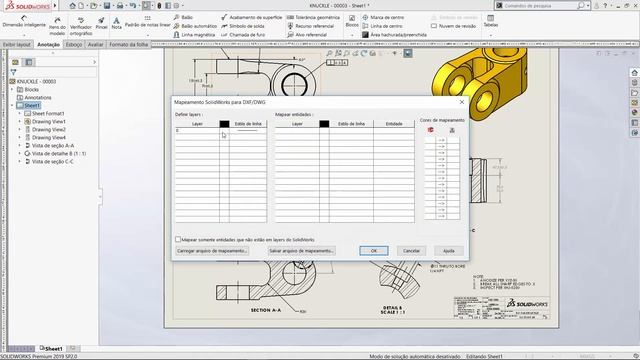Undo the last action
Viewport: 640px width, 360px height.
click(x=133, y=6)
